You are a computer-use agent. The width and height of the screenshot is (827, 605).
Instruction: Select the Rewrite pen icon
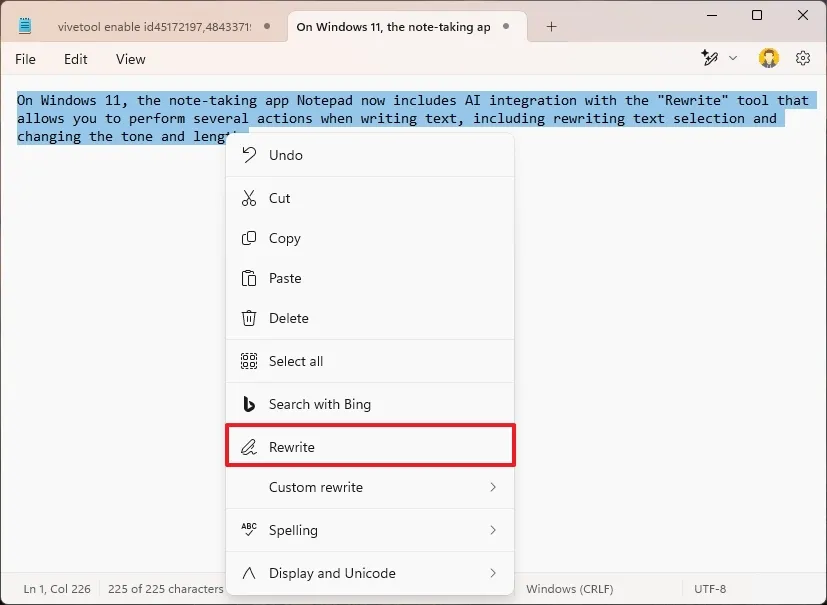[248, 446]
